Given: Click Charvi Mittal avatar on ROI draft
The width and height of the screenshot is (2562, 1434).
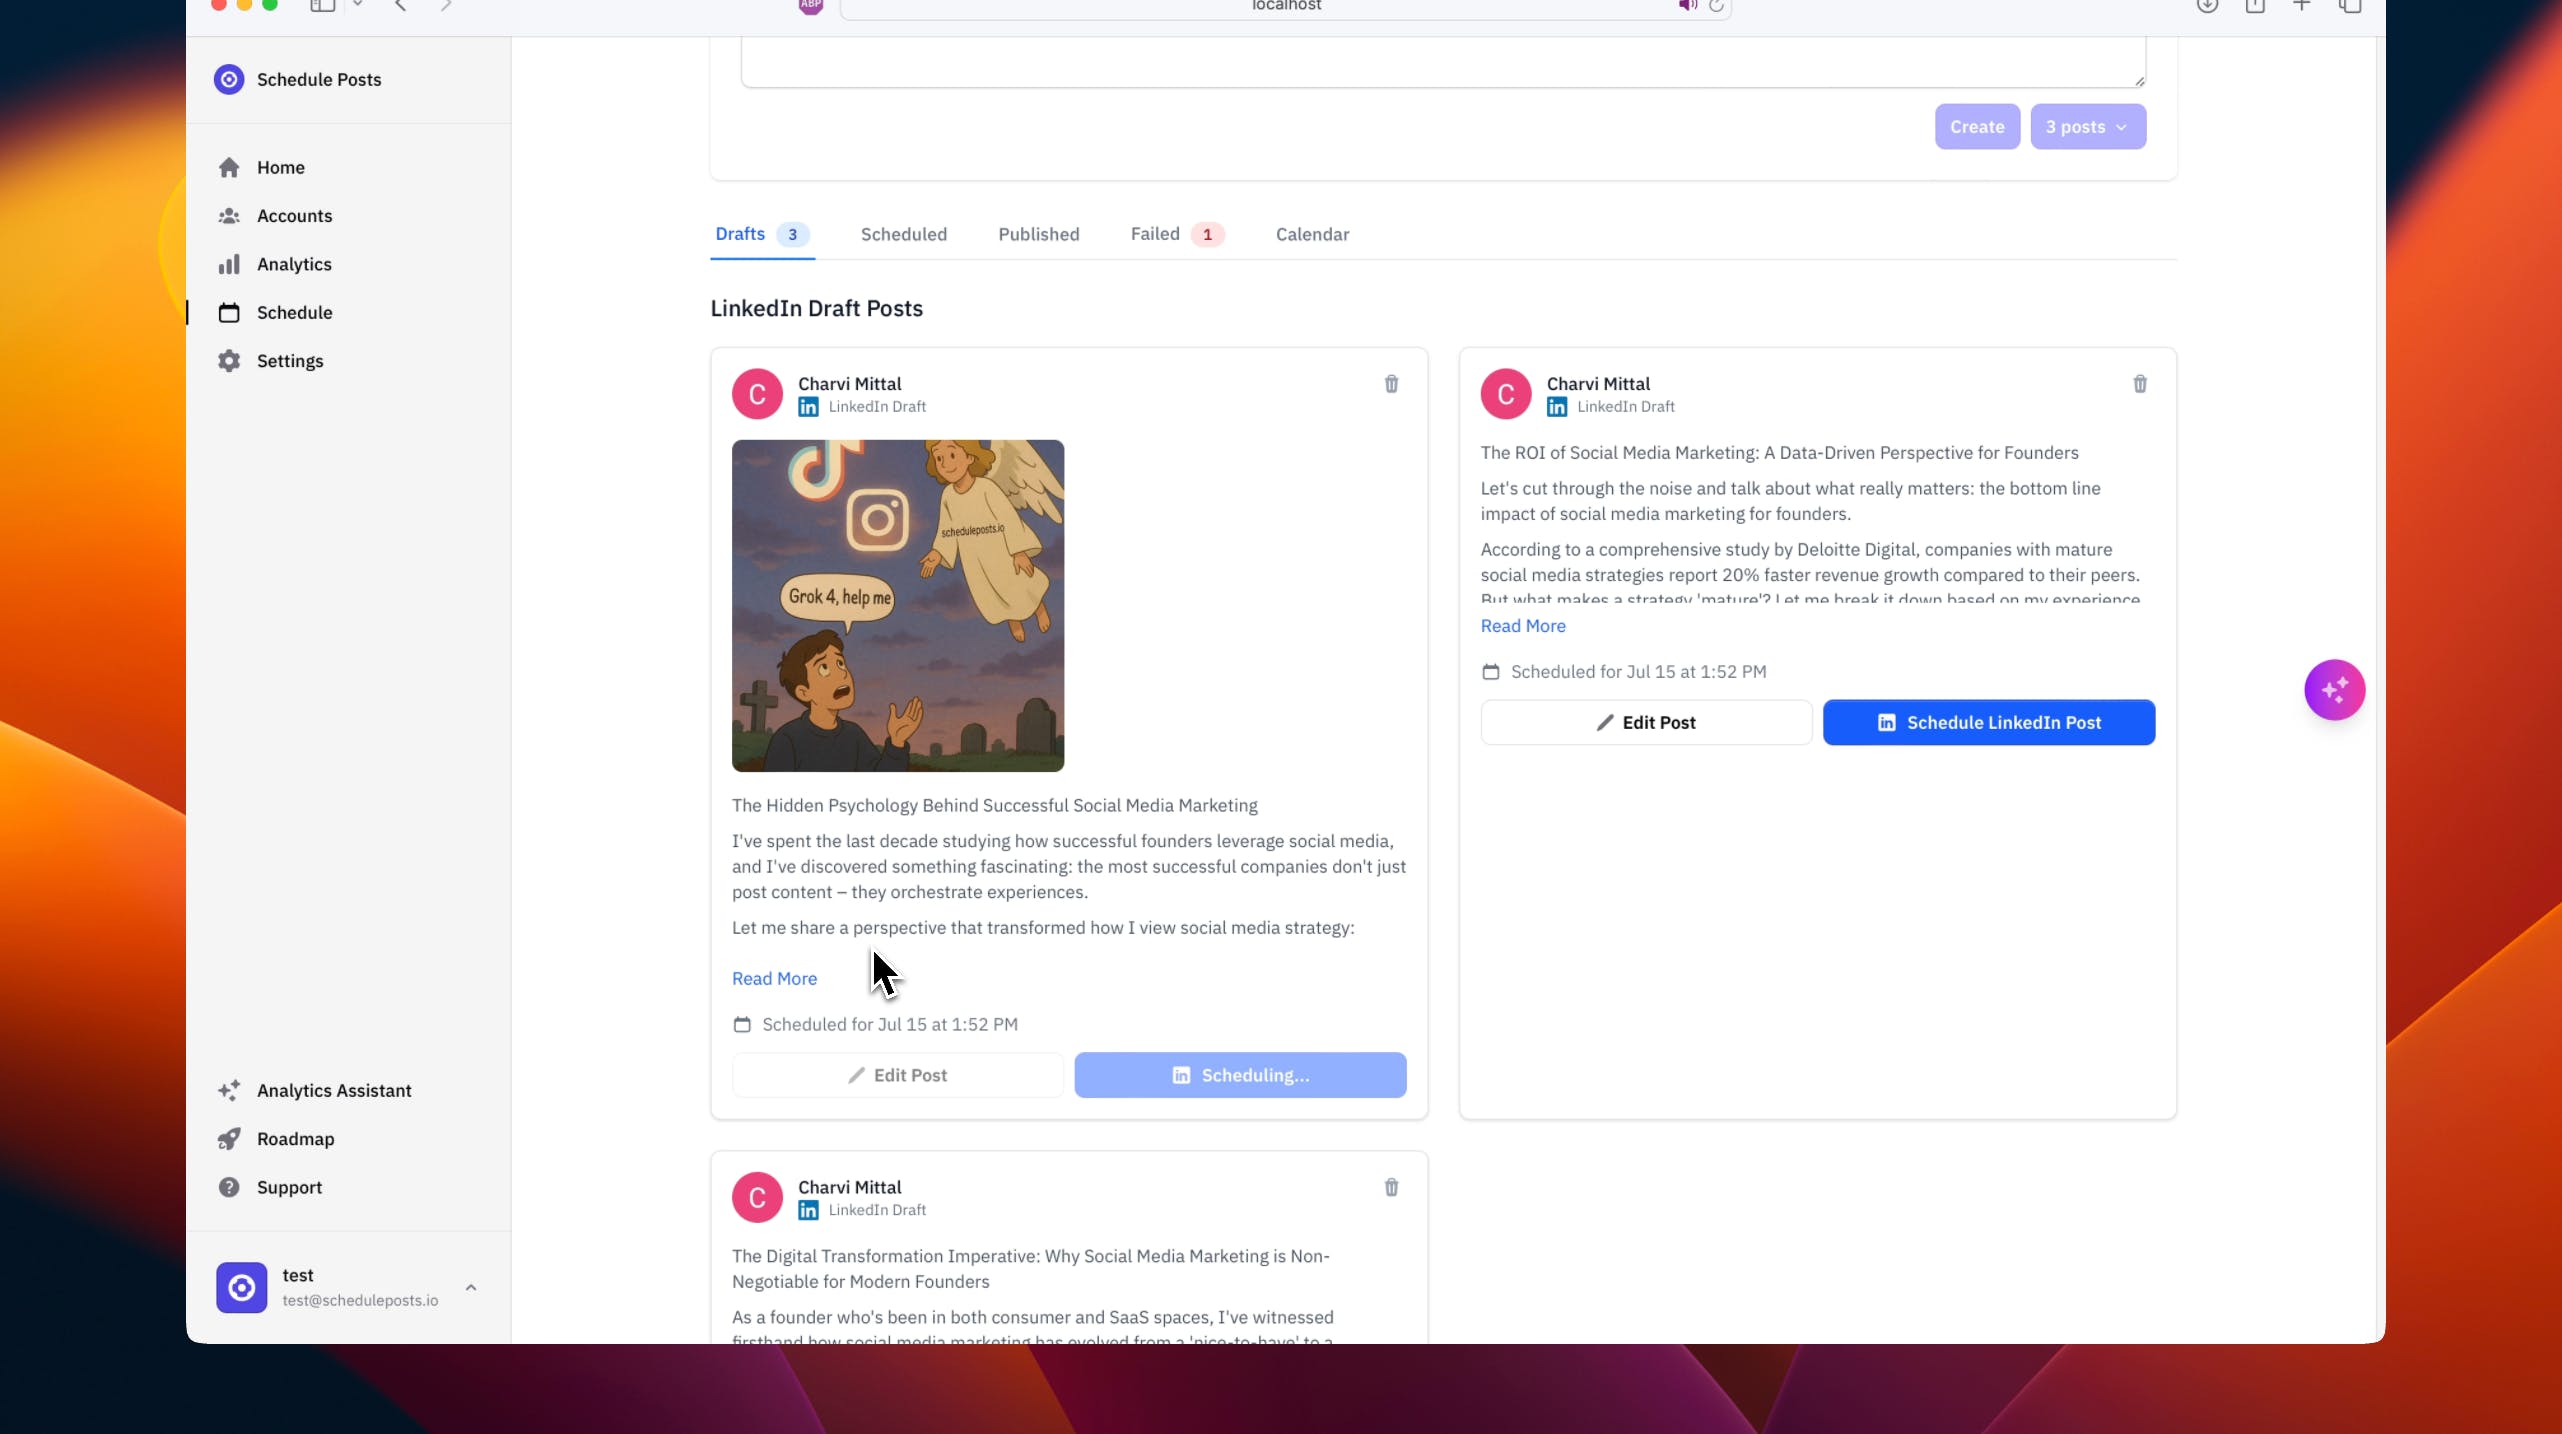Looking at the screenshot, I should (1505, 394).
